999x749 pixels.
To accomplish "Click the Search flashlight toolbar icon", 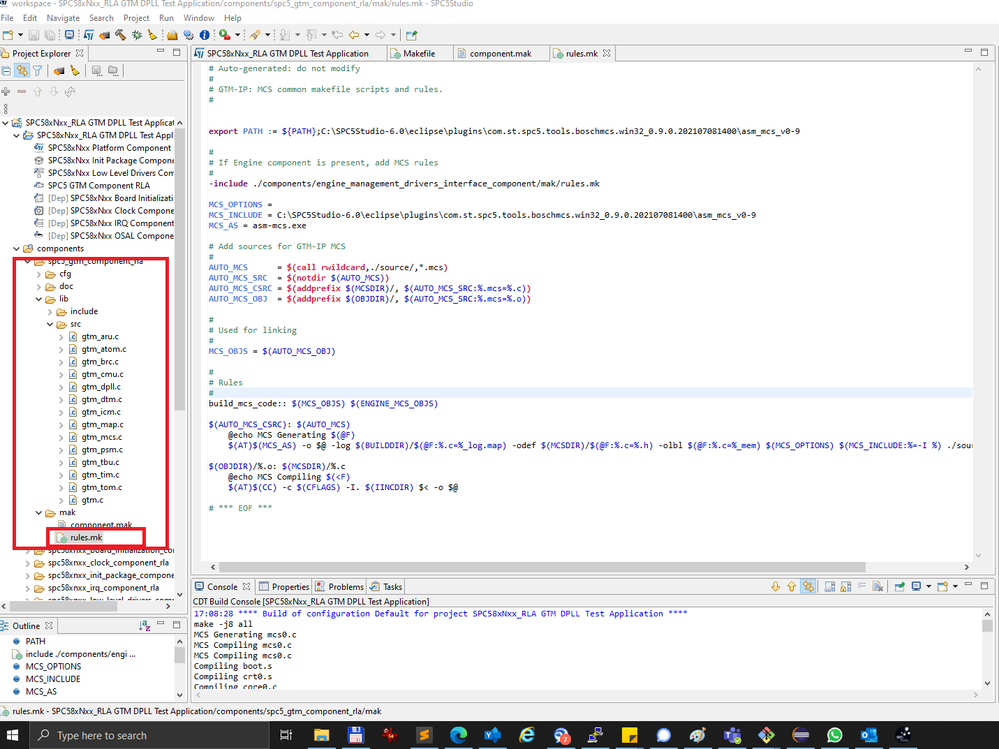I will tap(255, 35).
